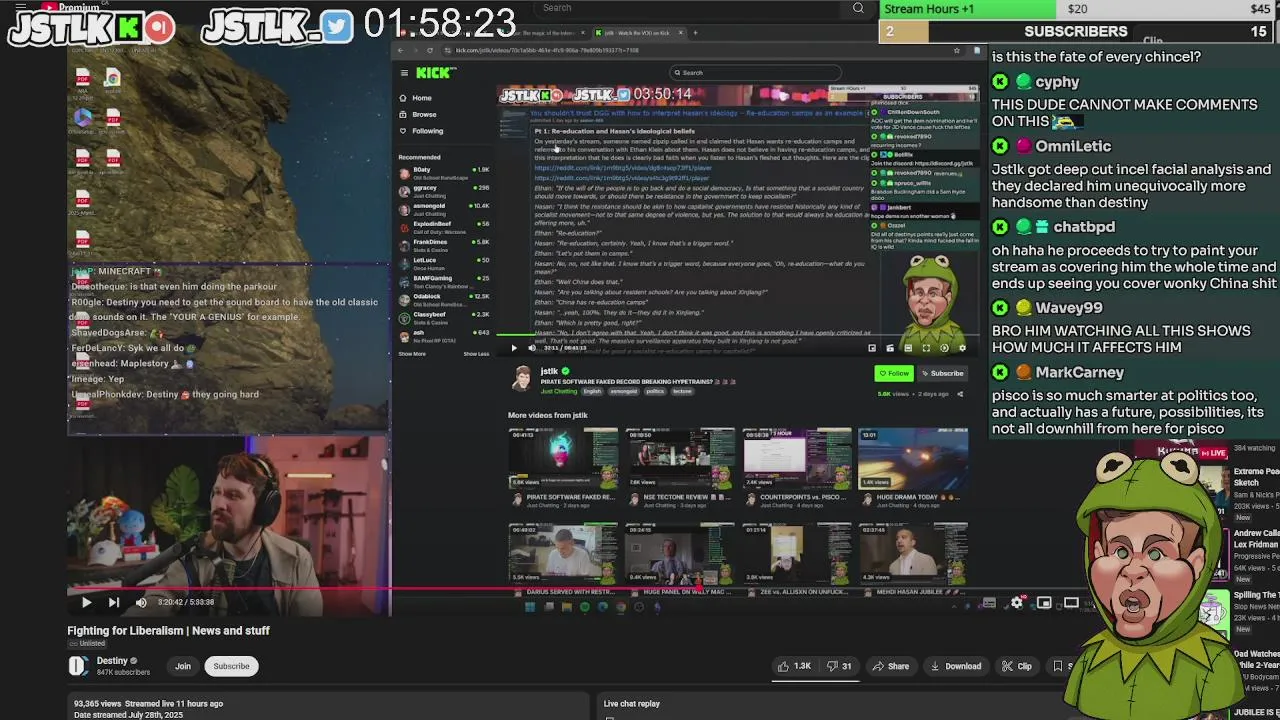Image resolution: width=1280 pixels, height=720 pixels.
Task: Open recommended channel asmongold
Action: tap(444, 208)
